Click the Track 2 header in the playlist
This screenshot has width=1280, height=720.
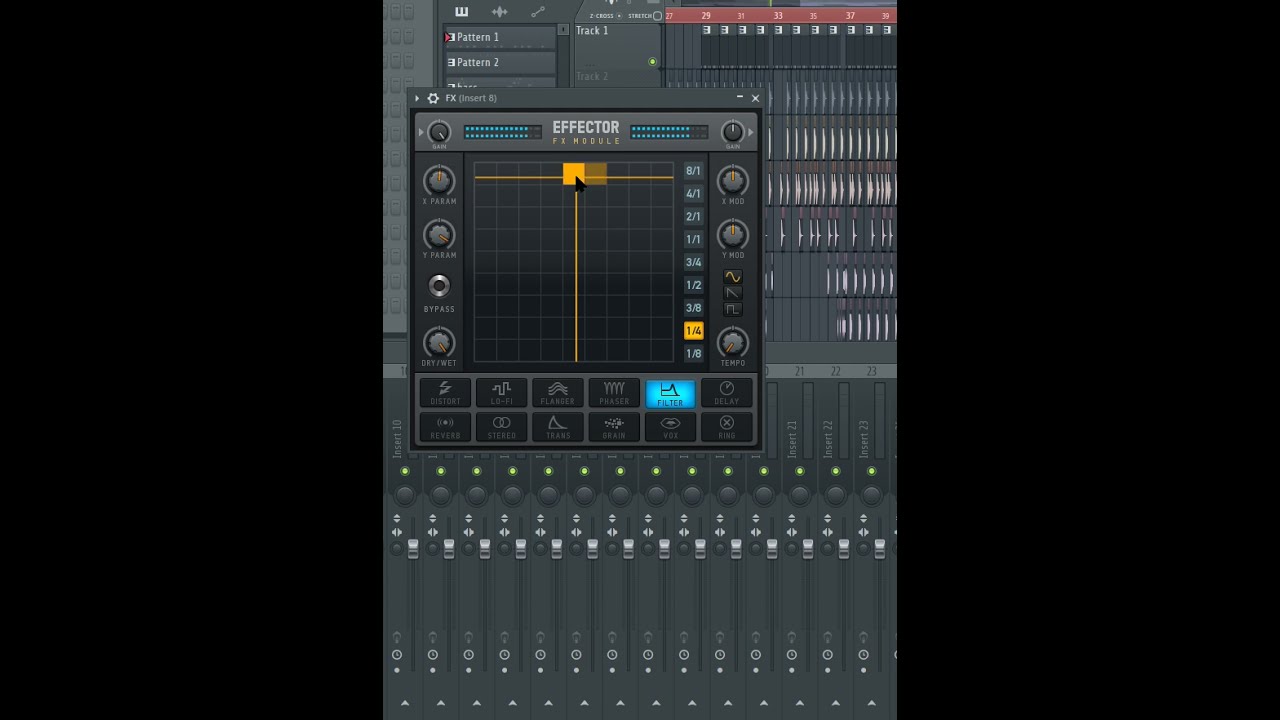pyautogui.click(x=618, y=78)
